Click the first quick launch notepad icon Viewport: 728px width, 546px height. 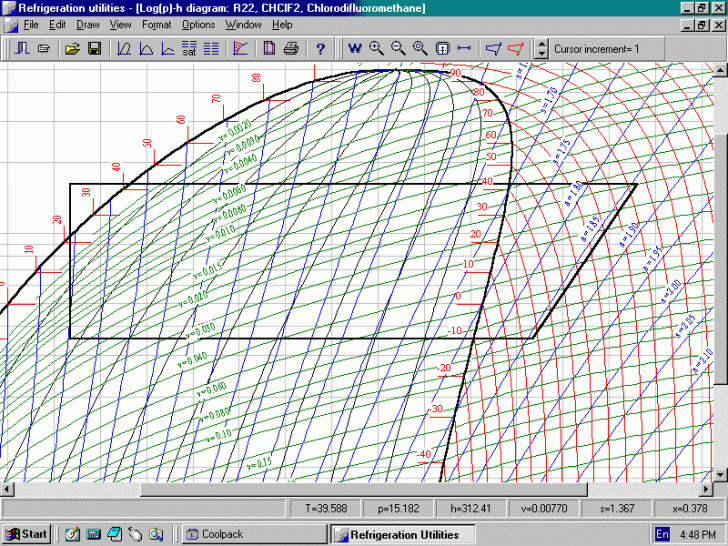(x=72, y=534)
